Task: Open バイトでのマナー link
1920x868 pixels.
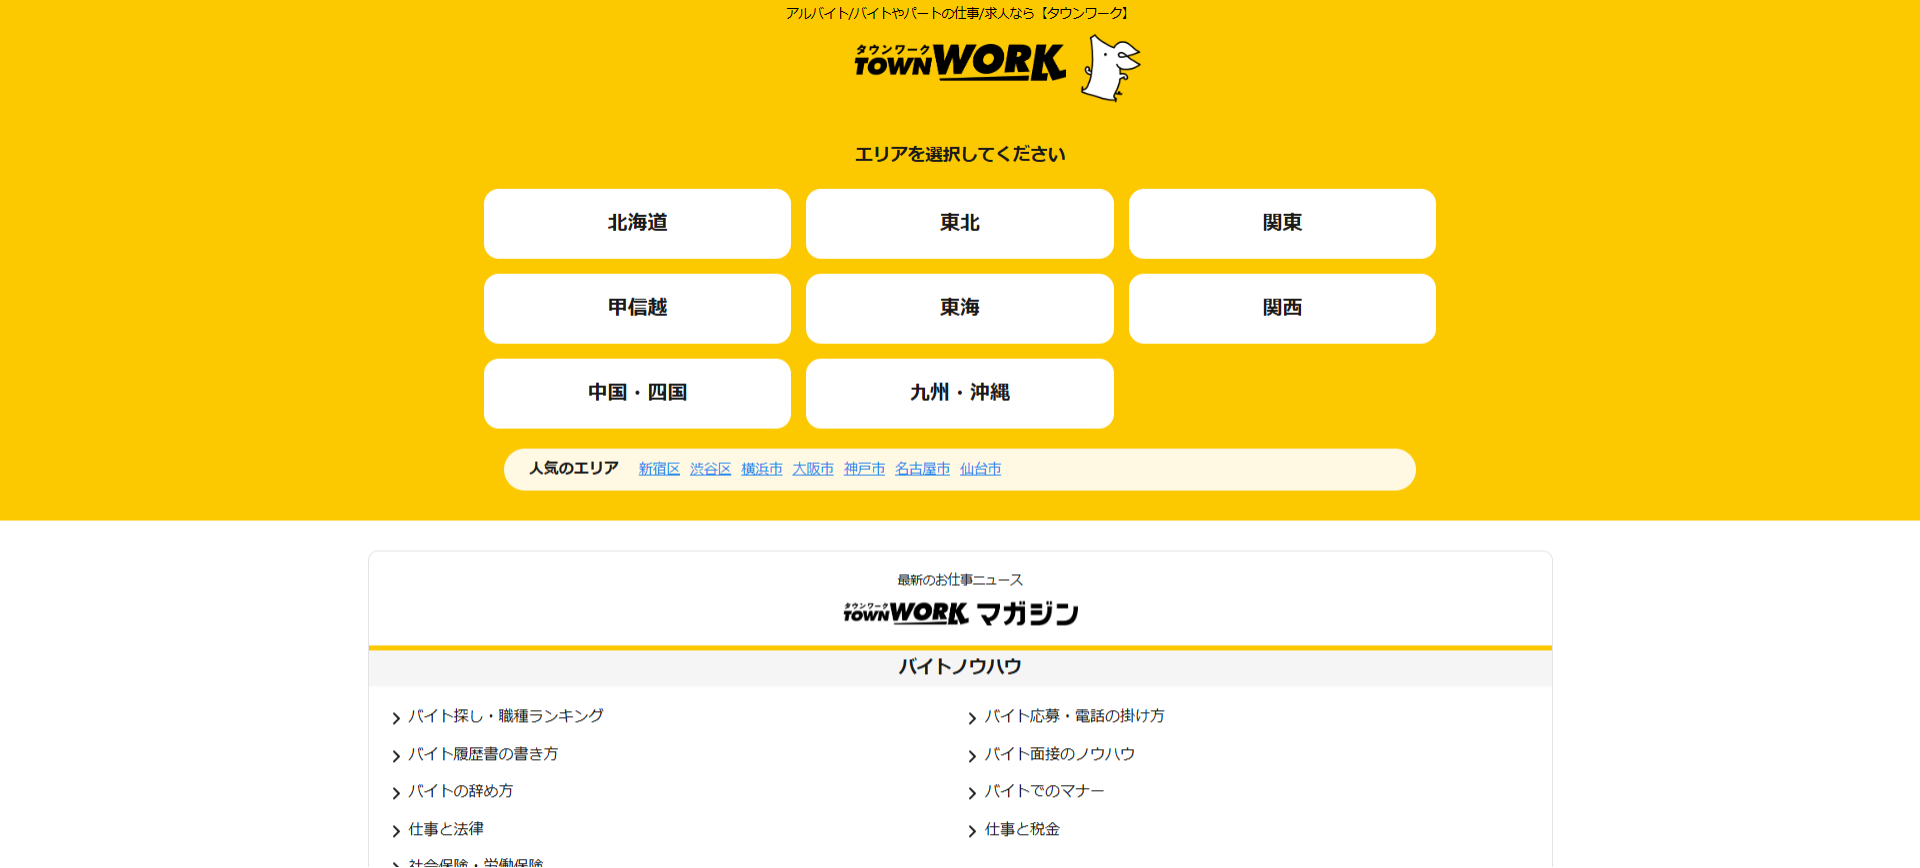Action: click(1044, 791)
